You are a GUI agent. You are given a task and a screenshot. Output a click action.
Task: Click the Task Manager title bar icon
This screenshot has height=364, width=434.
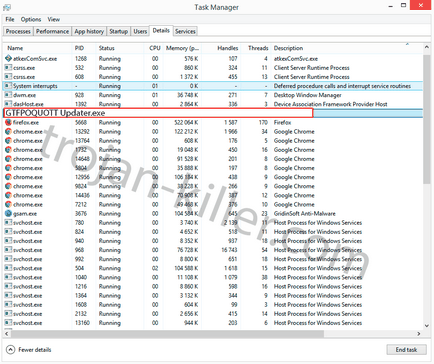click(x=7, y=7)
